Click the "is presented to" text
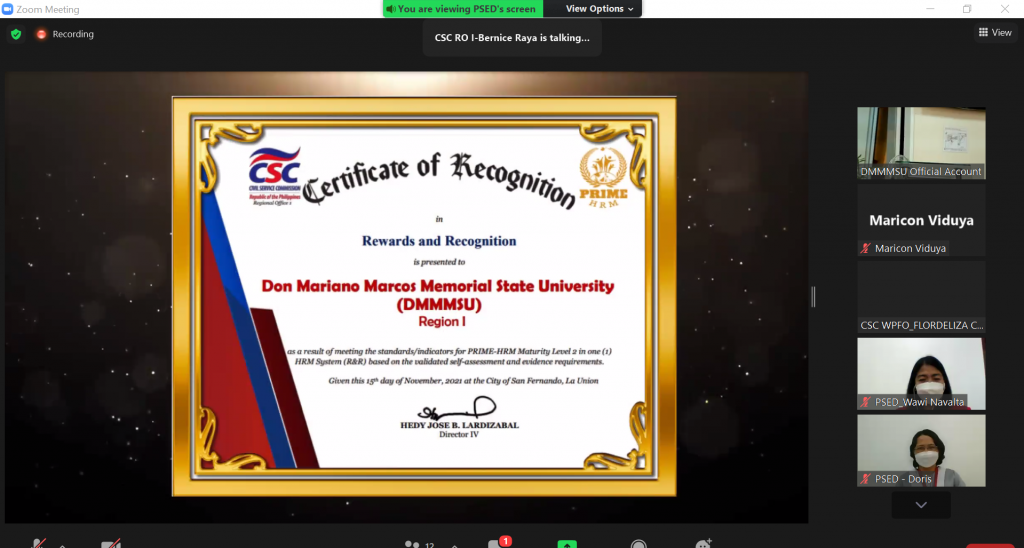1024x548 pixels. point(439,262)
